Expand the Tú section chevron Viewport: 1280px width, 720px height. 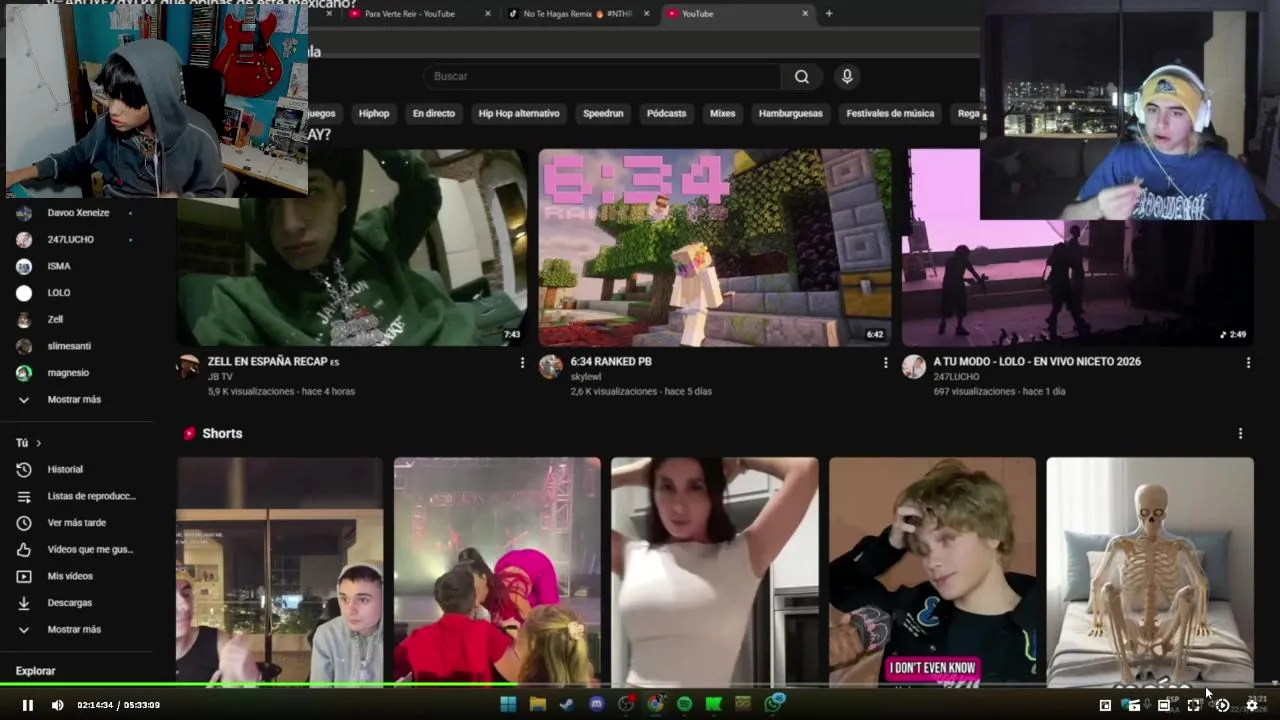tap(39, 443)
